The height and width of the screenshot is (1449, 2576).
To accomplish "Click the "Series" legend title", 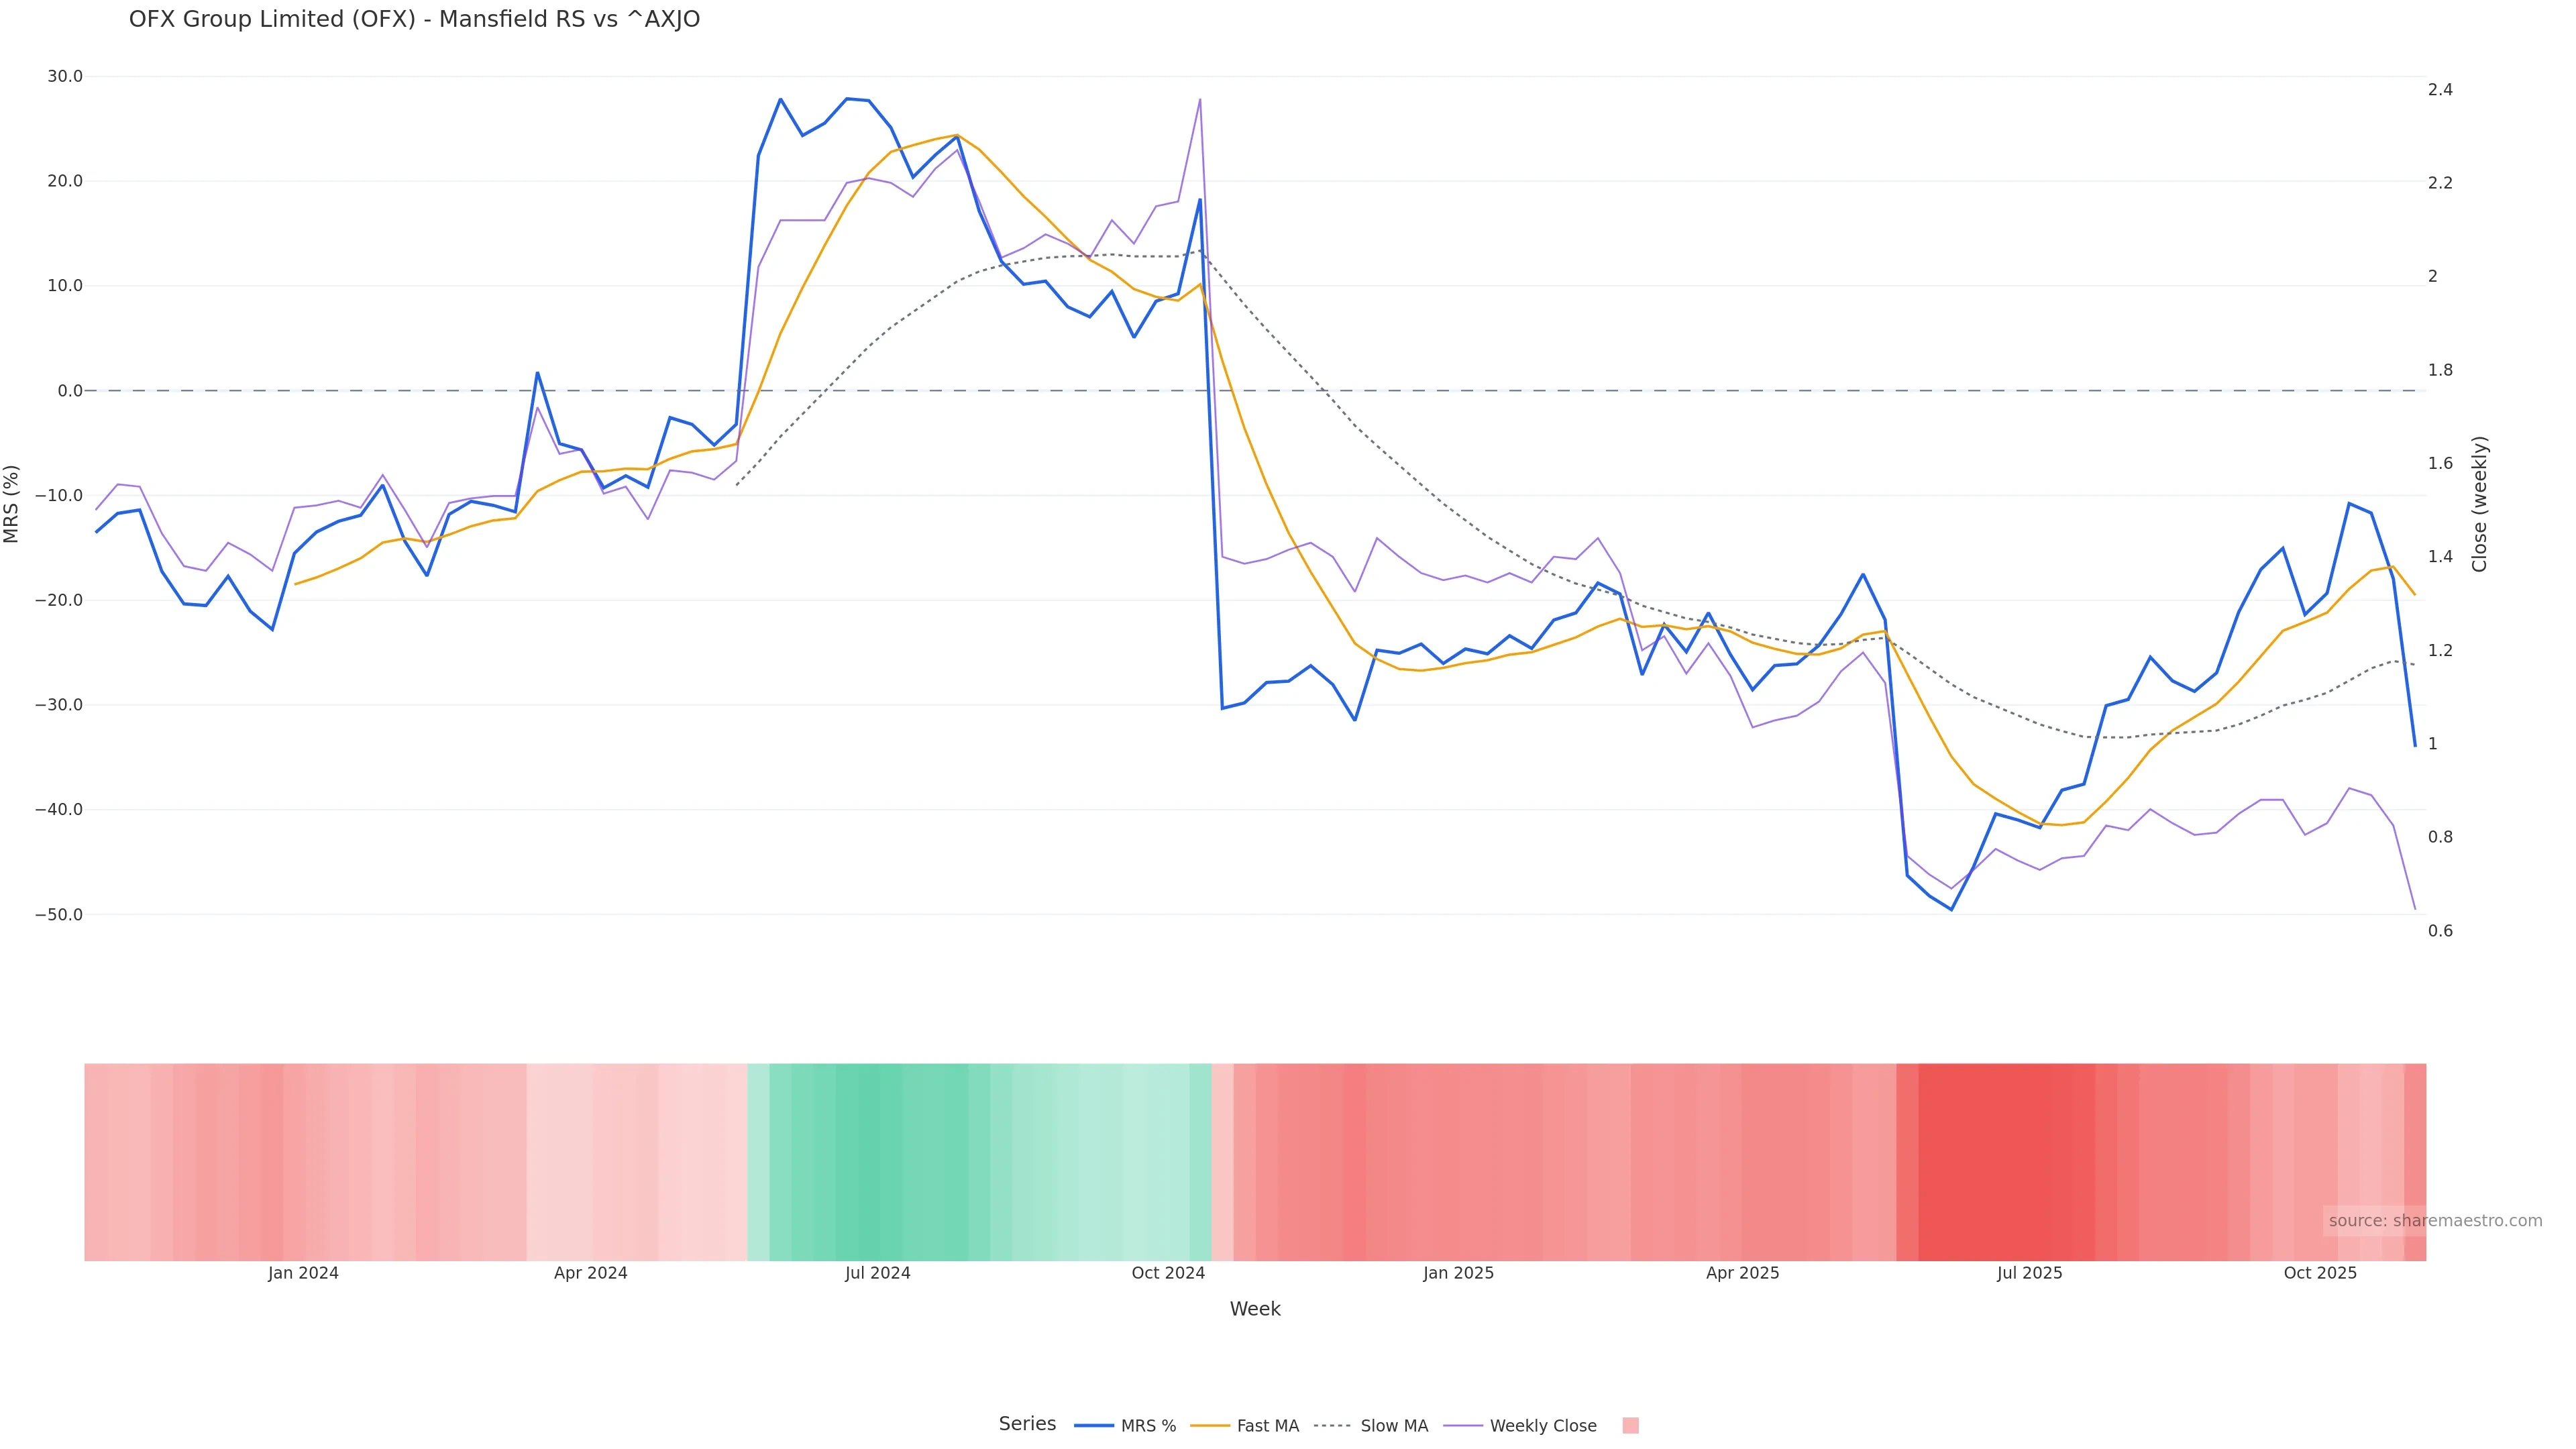I will click(1027, 1423).
